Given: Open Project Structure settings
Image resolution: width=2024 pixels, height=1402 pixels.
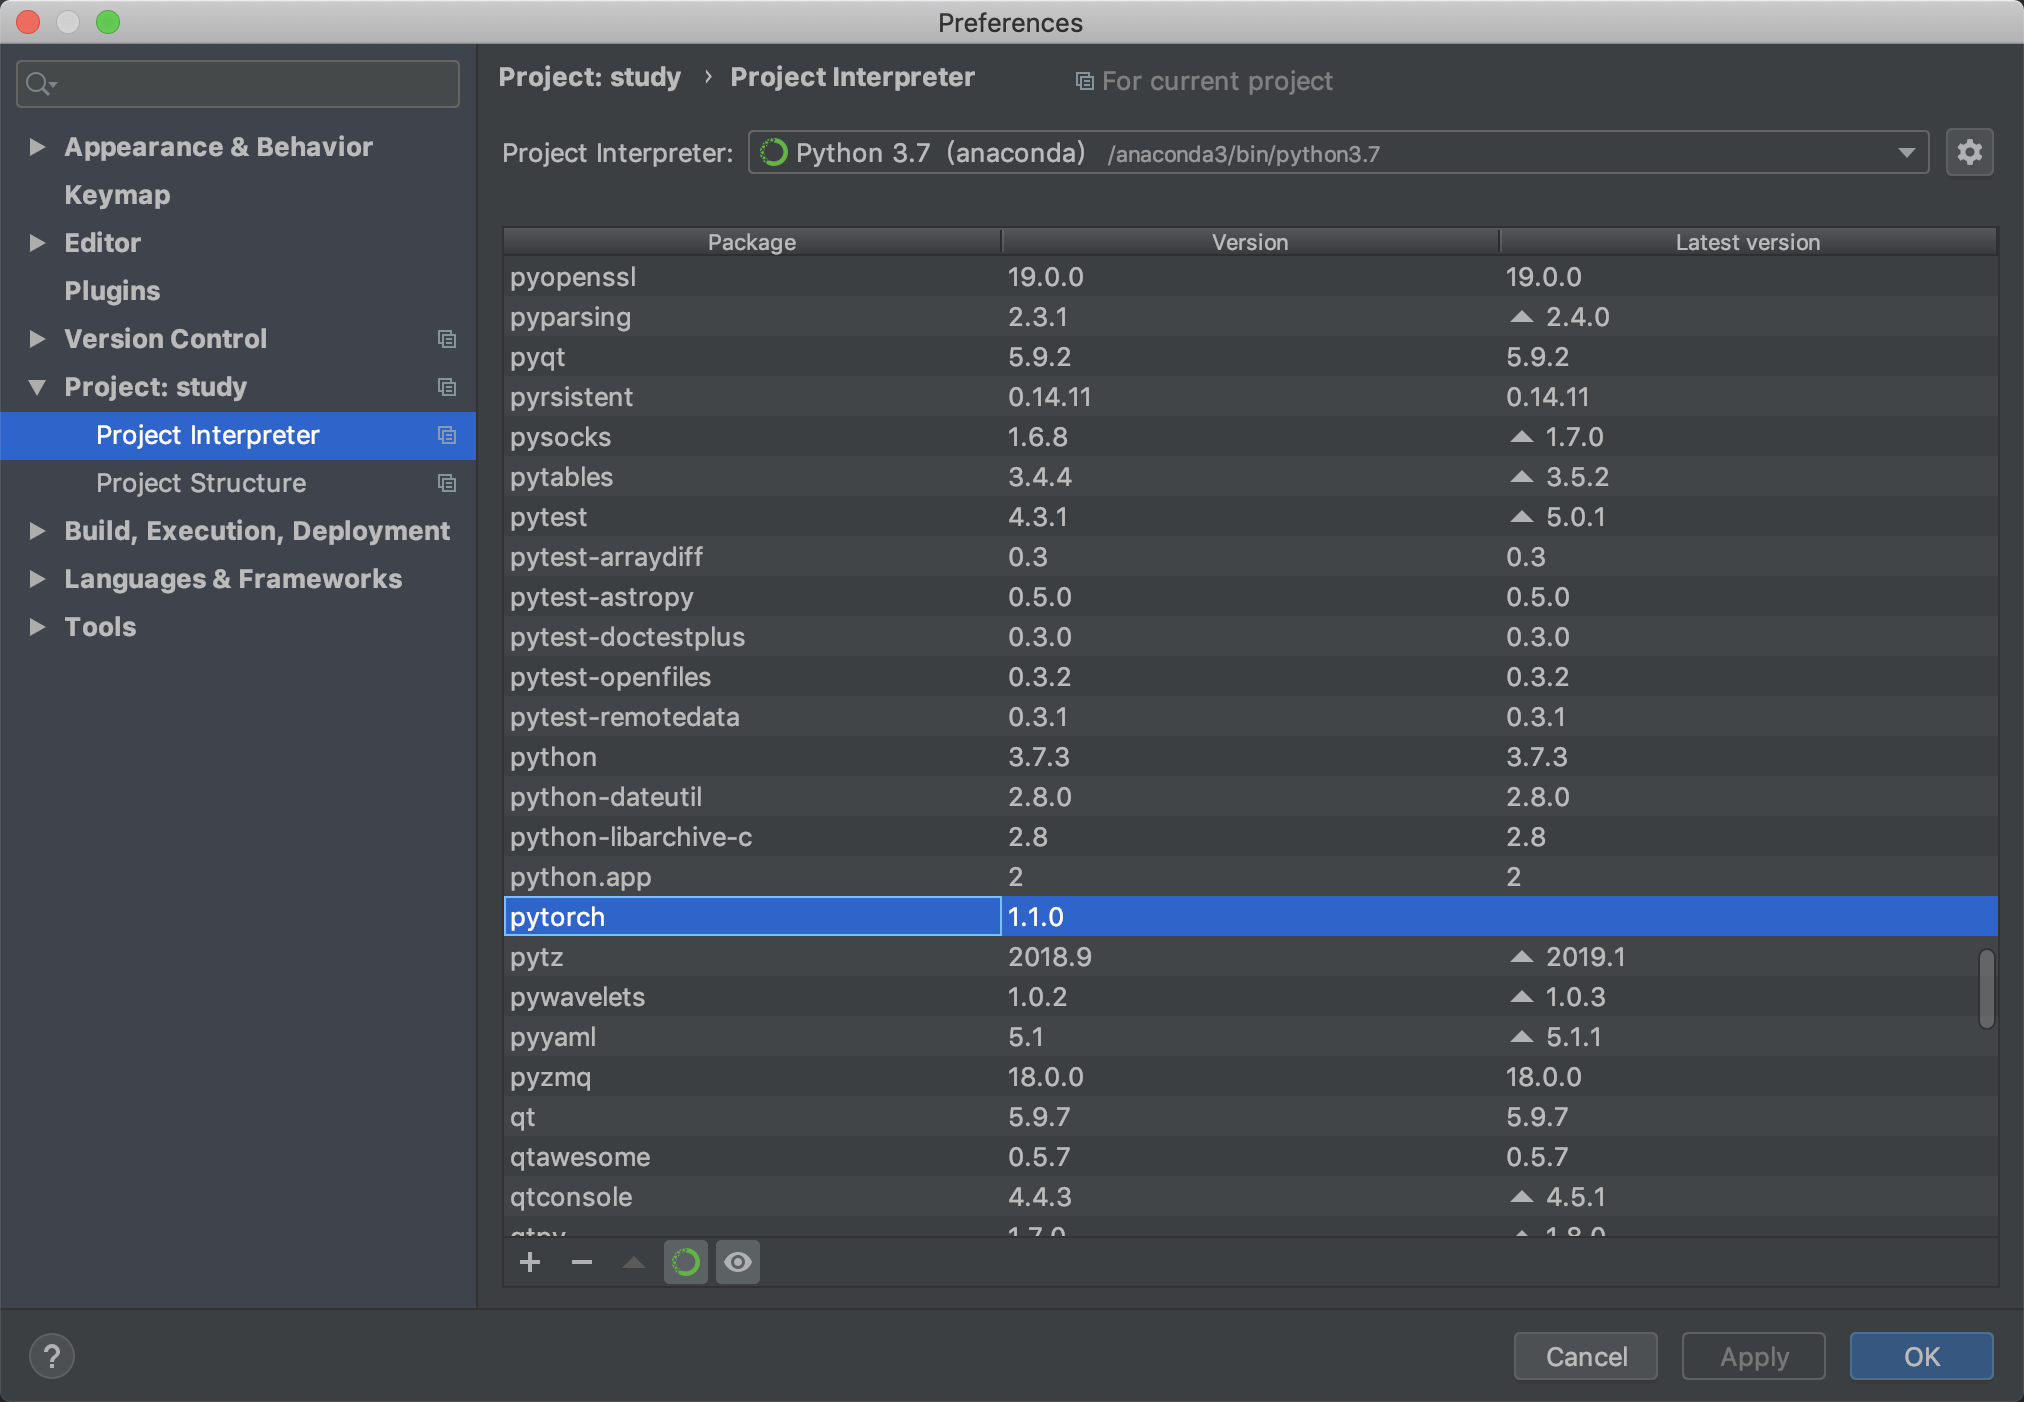Looking at the screenshot, I should tap(201, 483).
